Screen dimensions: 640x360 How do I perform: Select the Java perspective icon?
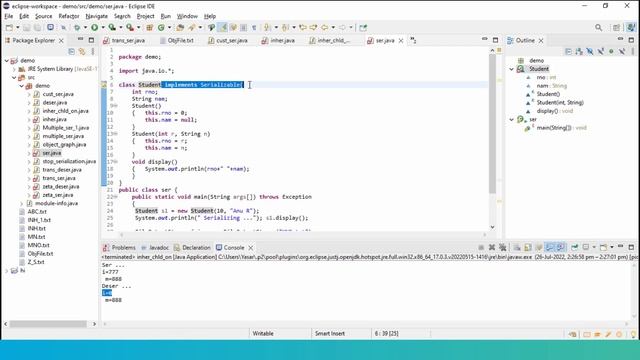631,27
